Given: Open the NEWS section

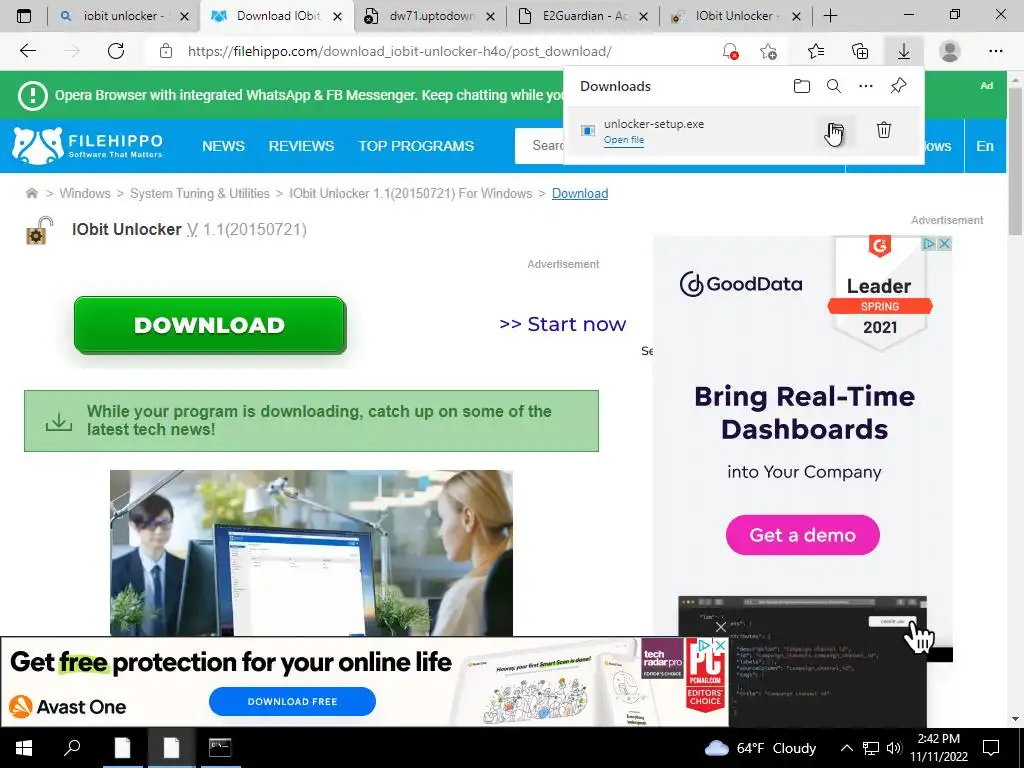Looking at the screenshot, I should point(223,146).
